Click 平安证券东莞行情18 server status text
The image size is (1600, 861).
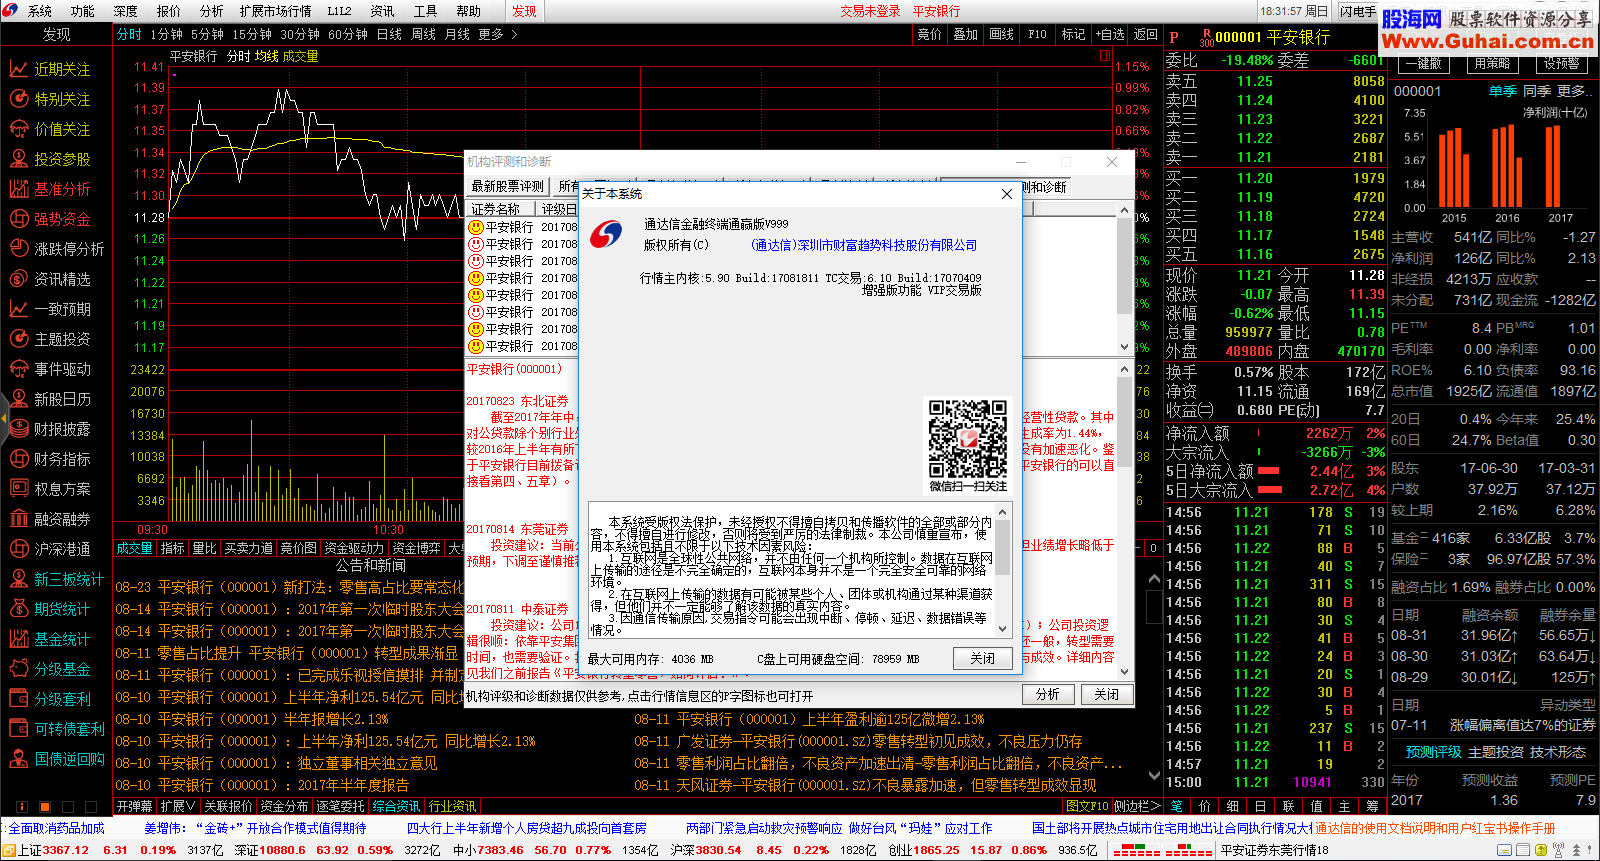coord(1275,850)
